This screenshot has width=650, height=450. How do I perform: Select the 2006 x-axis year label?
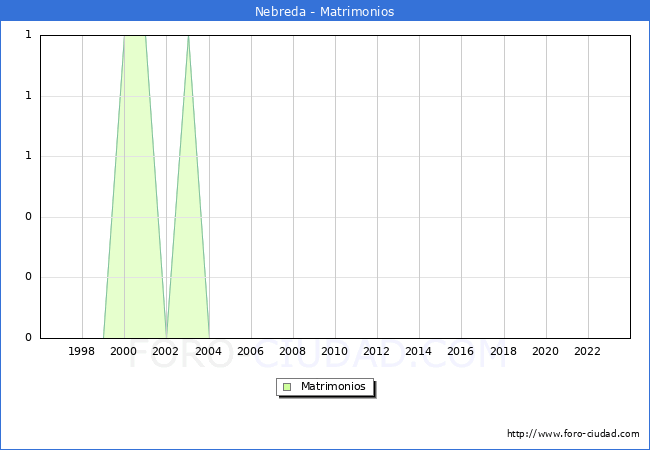coord(250,351)
